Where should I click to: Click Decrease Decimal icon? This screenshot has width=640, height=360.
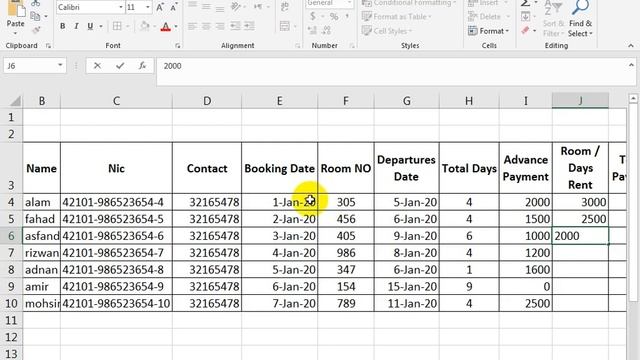(326, 31)
